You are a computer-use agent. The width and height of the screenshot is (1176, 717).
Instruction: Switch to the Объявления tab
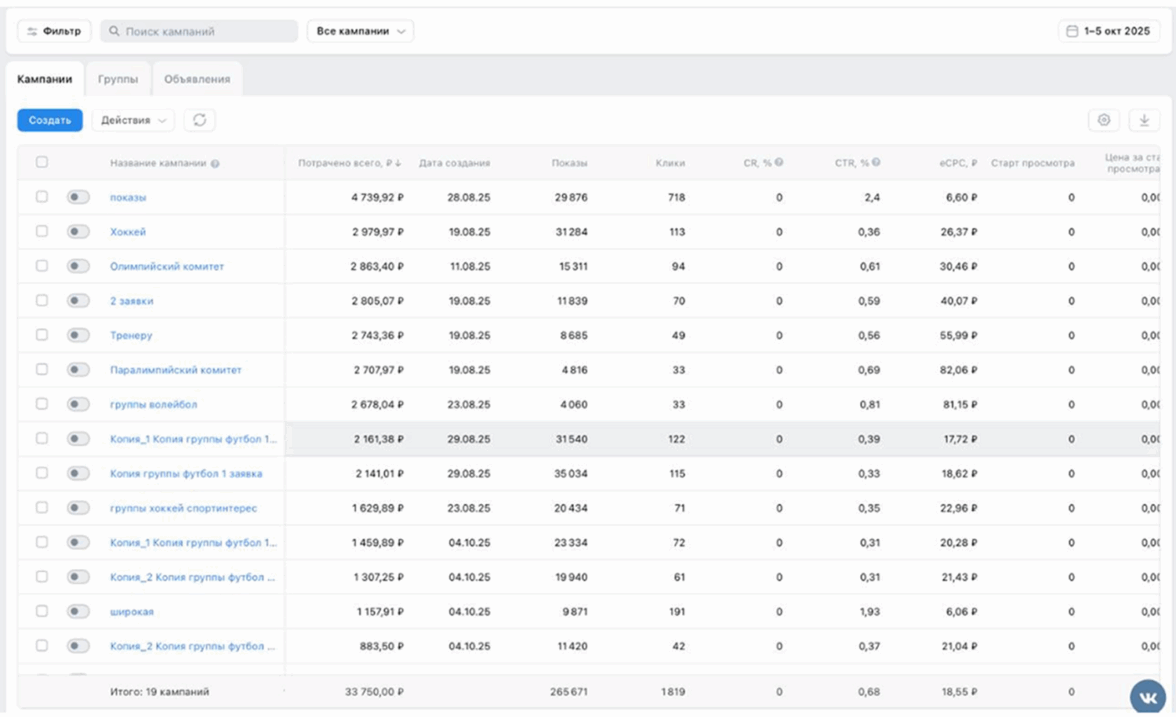click(197, 79)
